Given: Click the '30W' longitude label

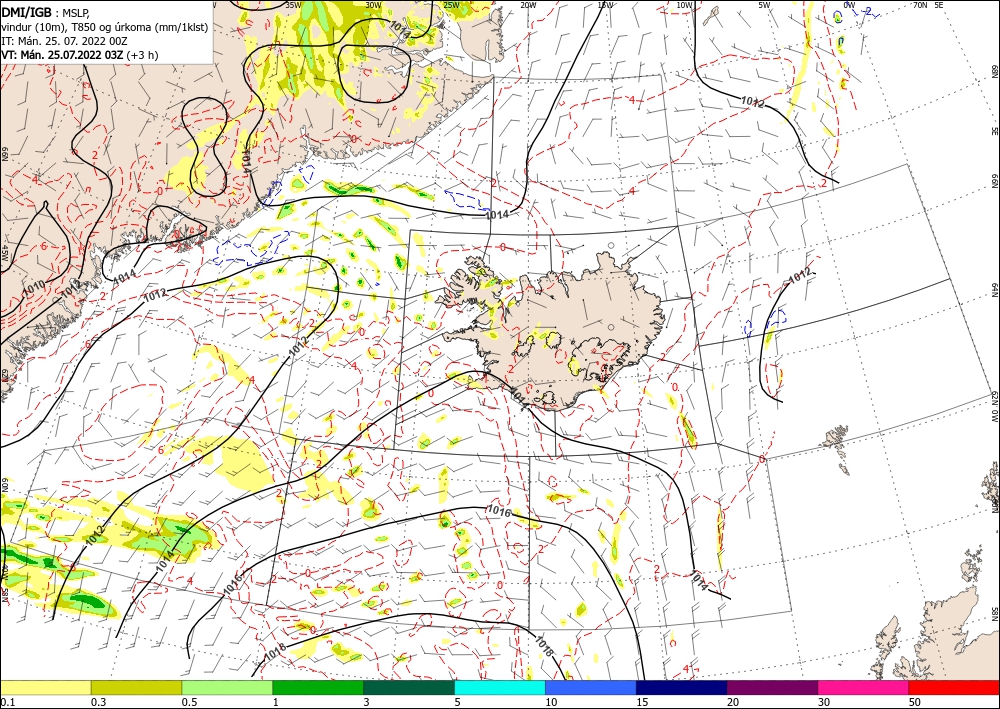Looking at the screenshot, I should click(x=374, y=5).
